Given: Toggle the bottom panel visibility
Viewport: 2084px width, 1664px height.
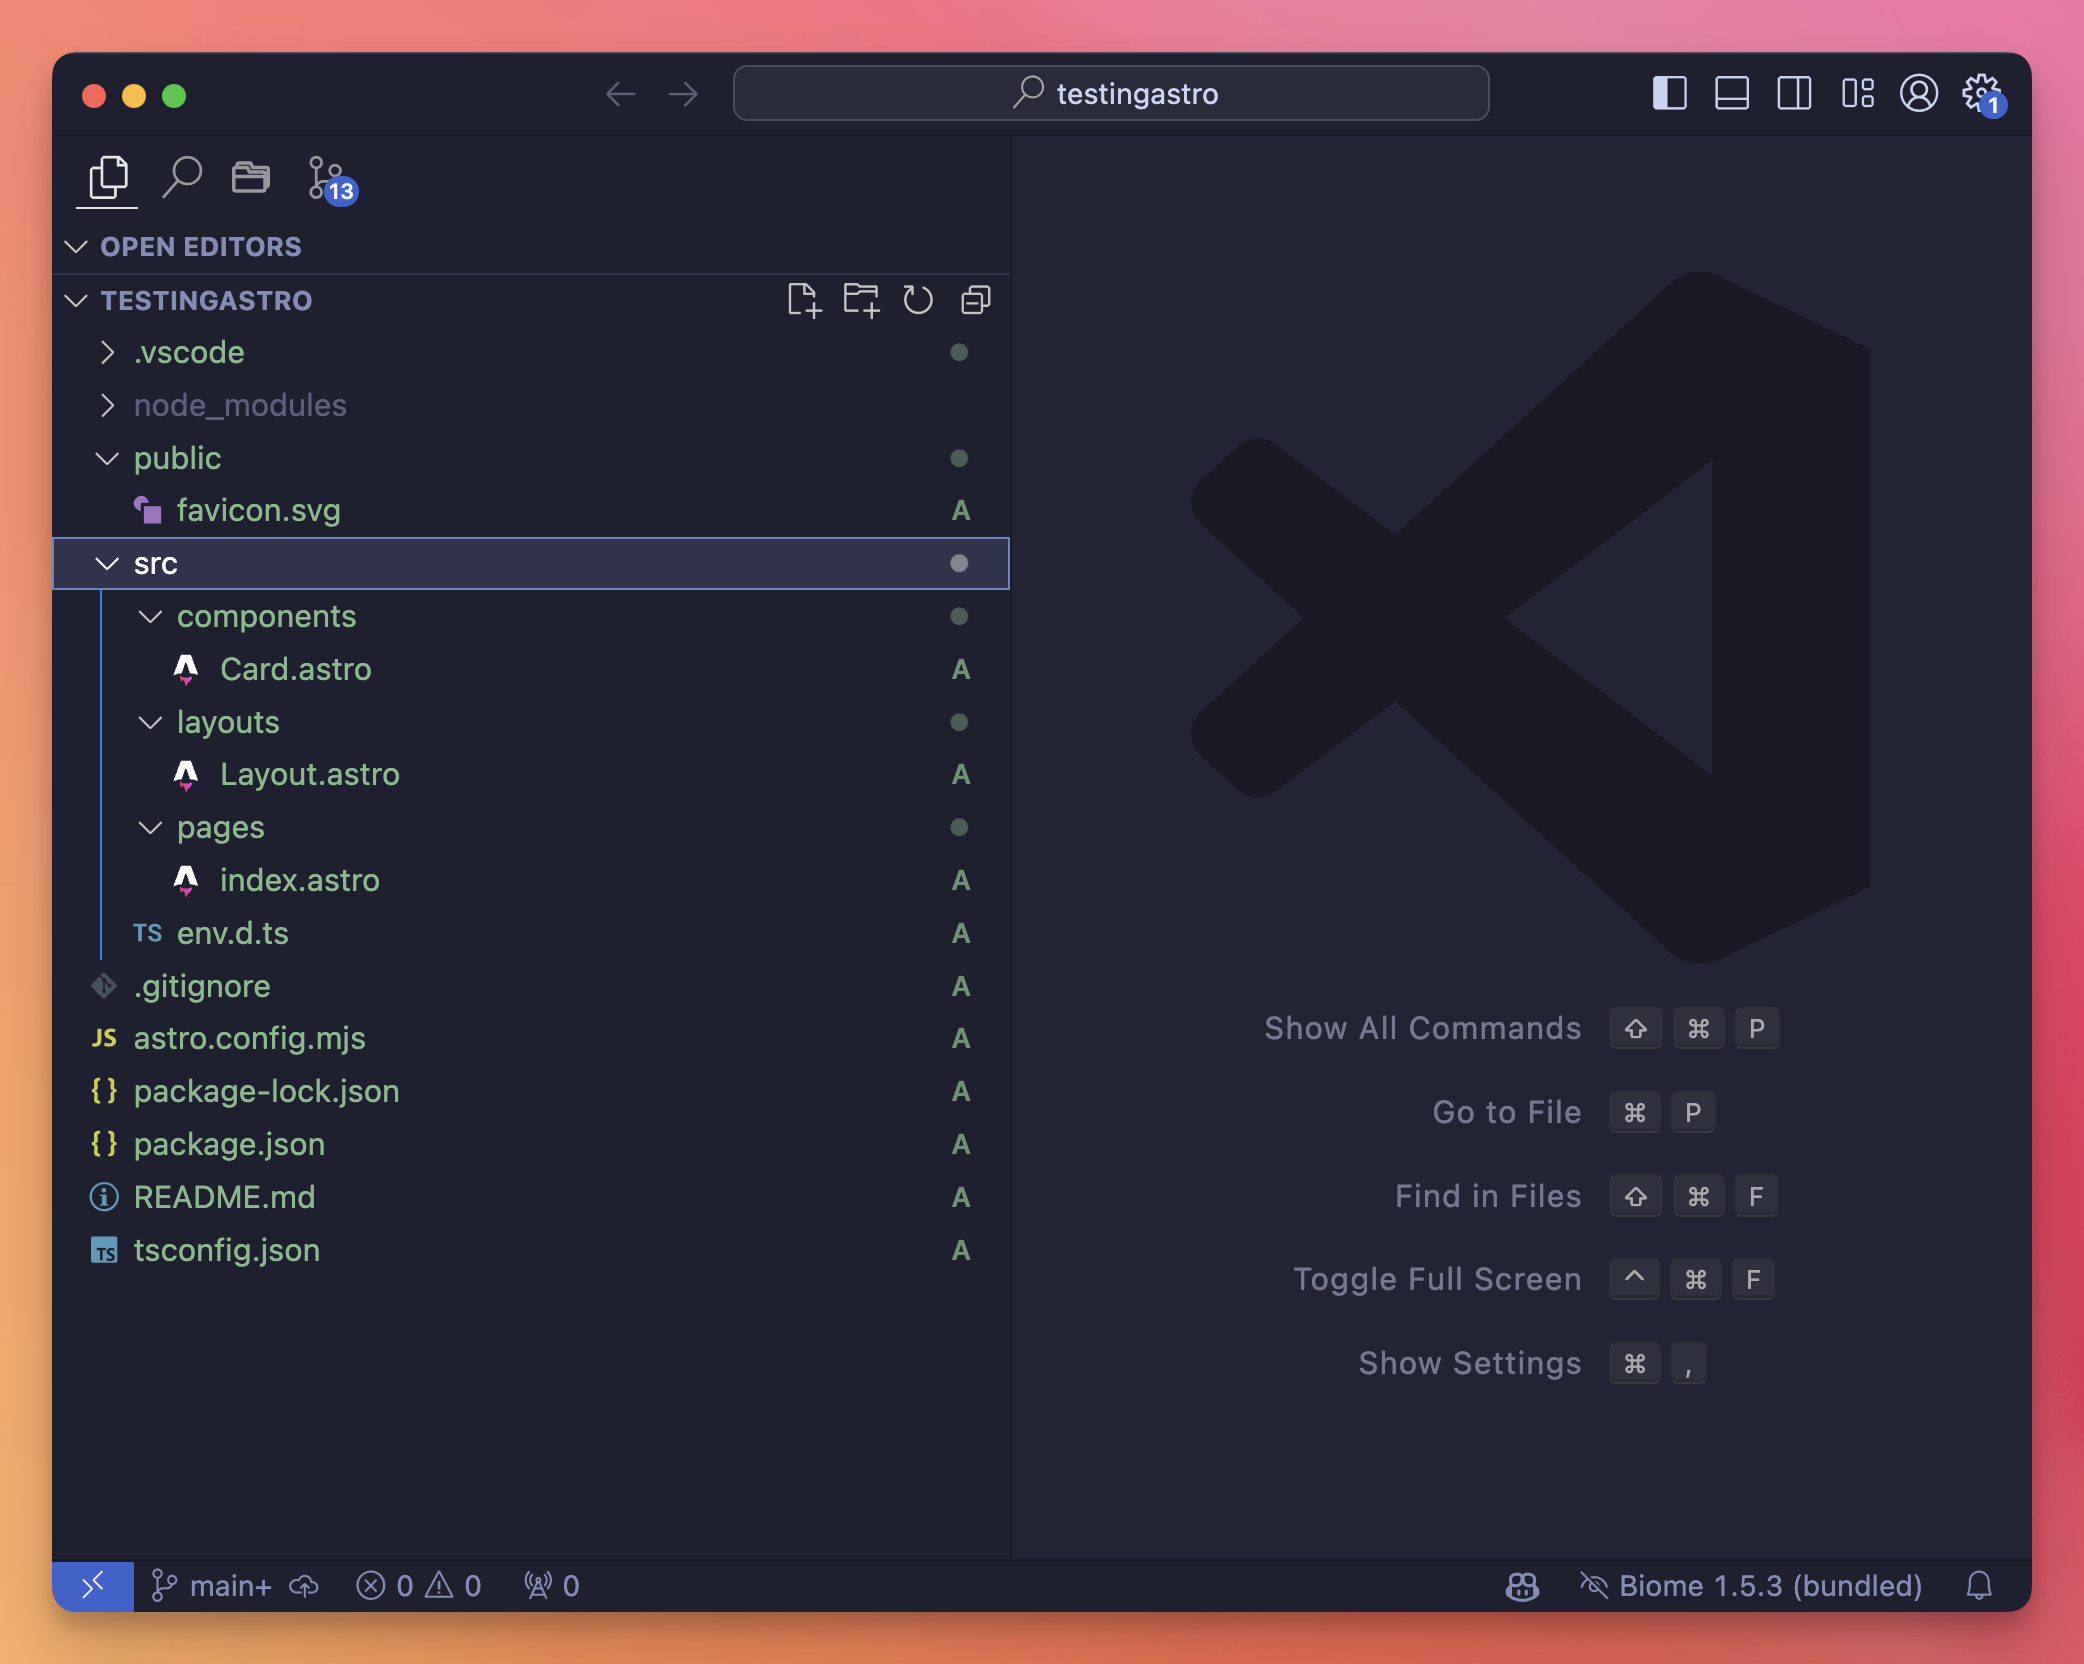Looking at the screenshot, I should pyautogui.click(x=1731, y=94).
